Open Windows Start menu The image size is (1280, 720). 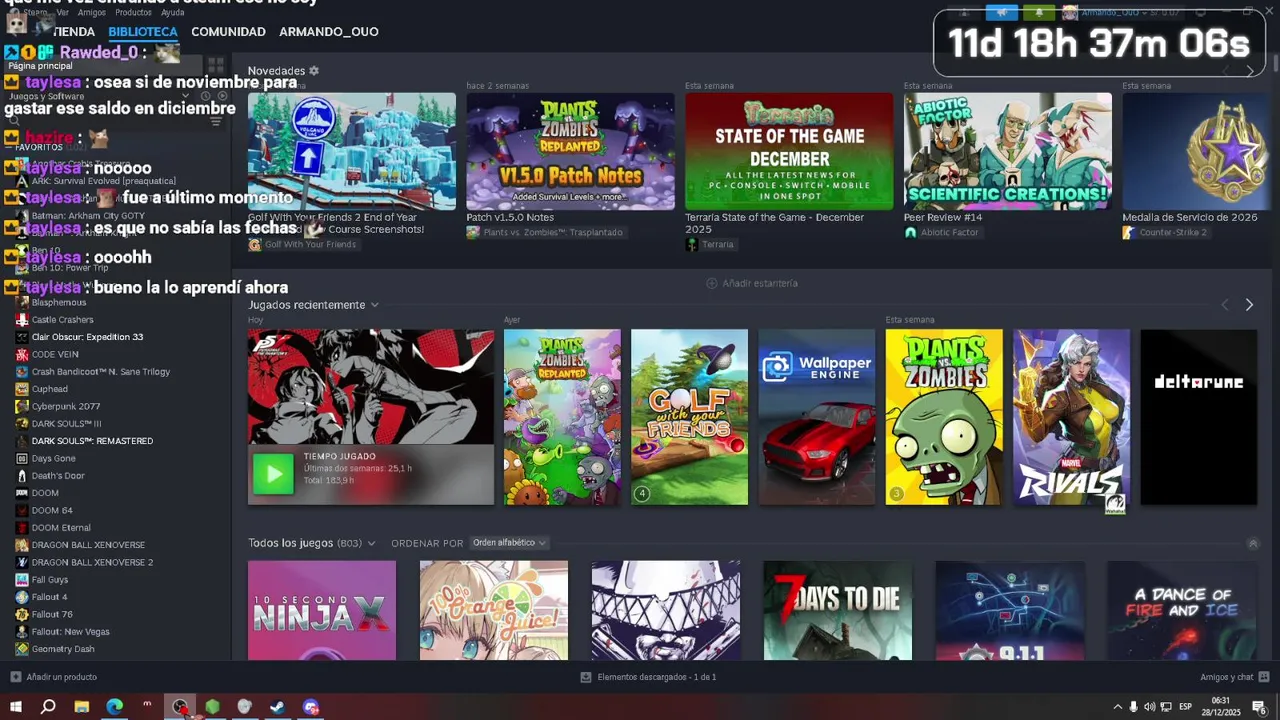(16, 707)
